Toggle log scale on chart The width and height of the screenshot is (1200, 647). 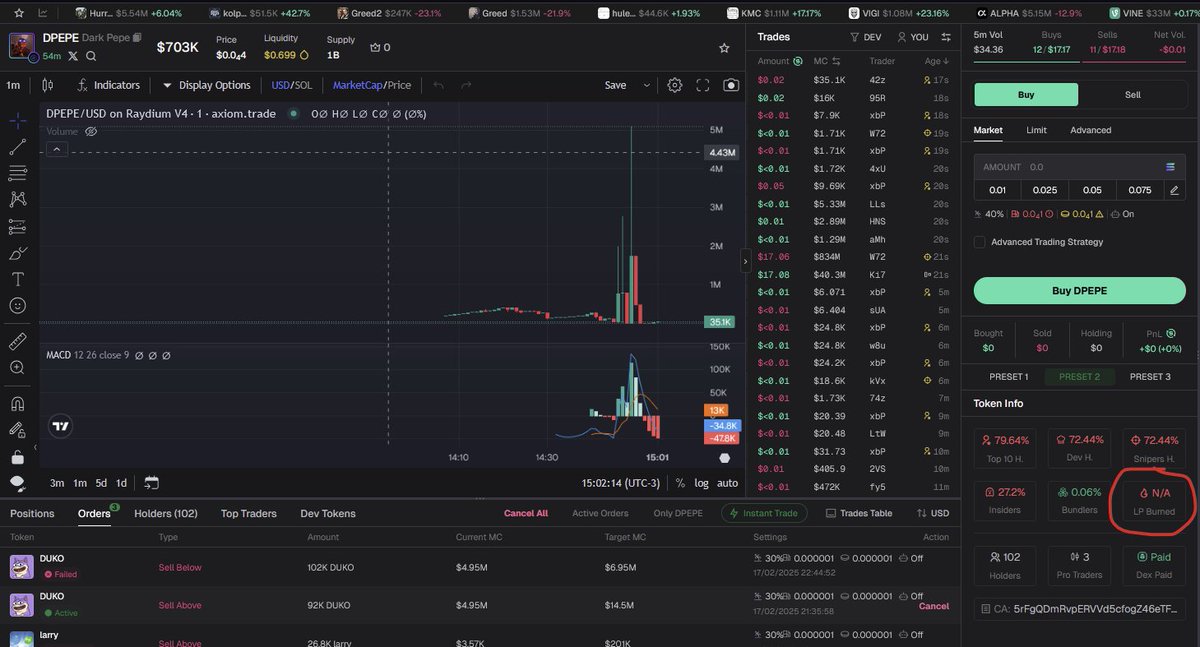[701, 483]
